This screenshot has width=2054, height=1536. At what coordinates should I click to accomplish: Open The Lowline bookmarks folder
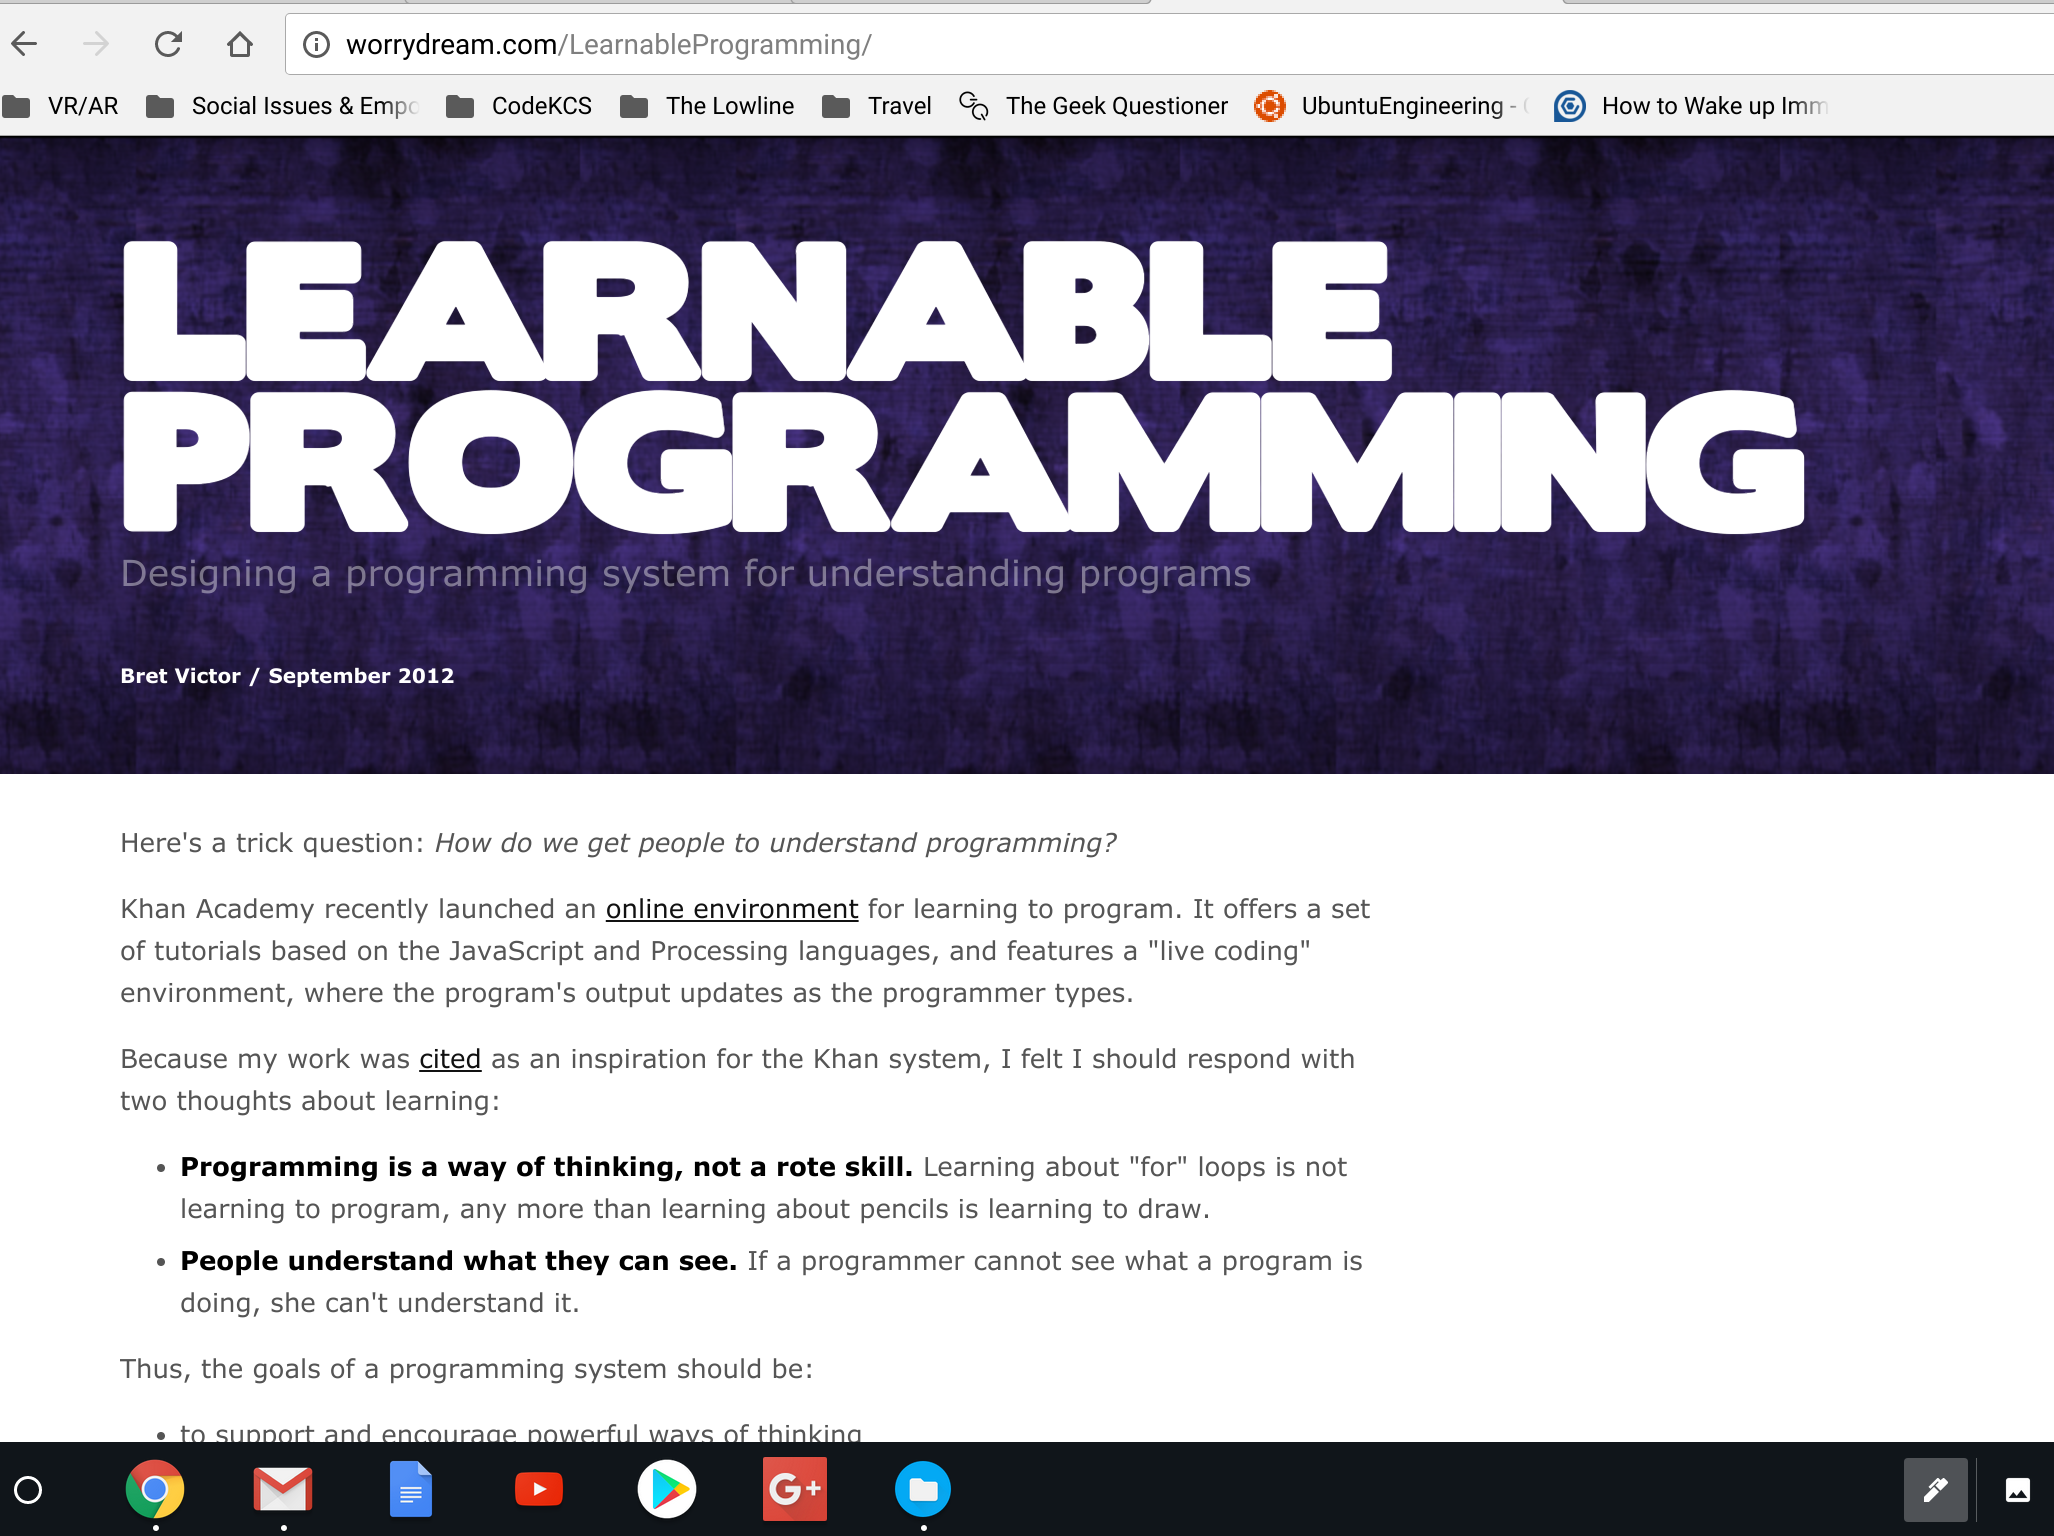(708, 106)
